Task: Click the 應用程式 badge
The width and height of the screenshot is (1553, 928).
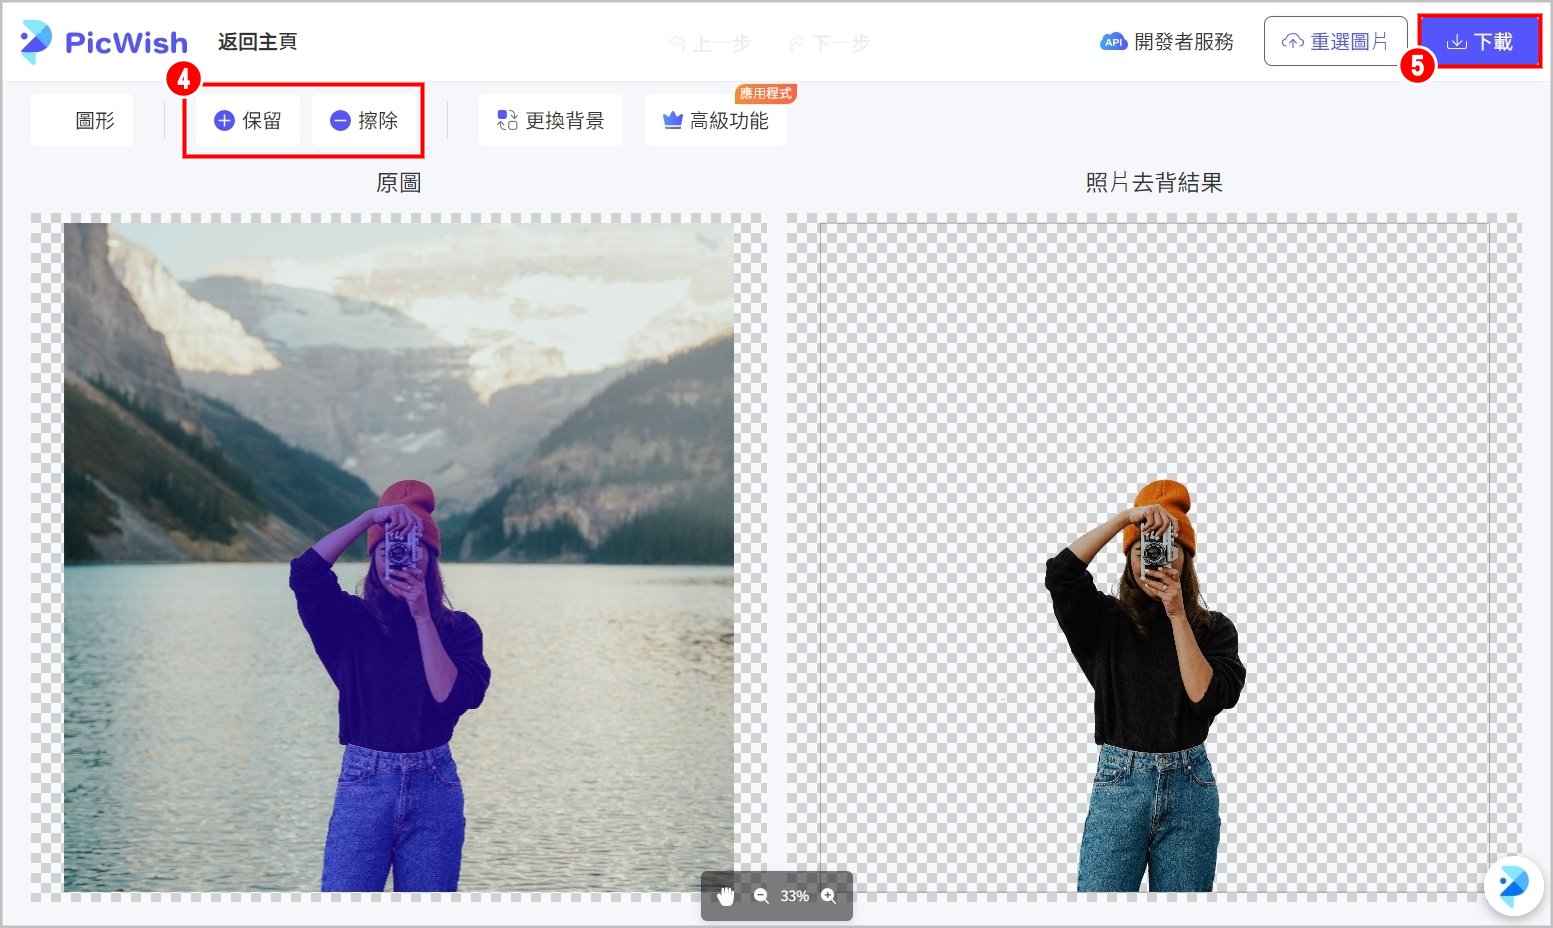Action: point(766,93)
